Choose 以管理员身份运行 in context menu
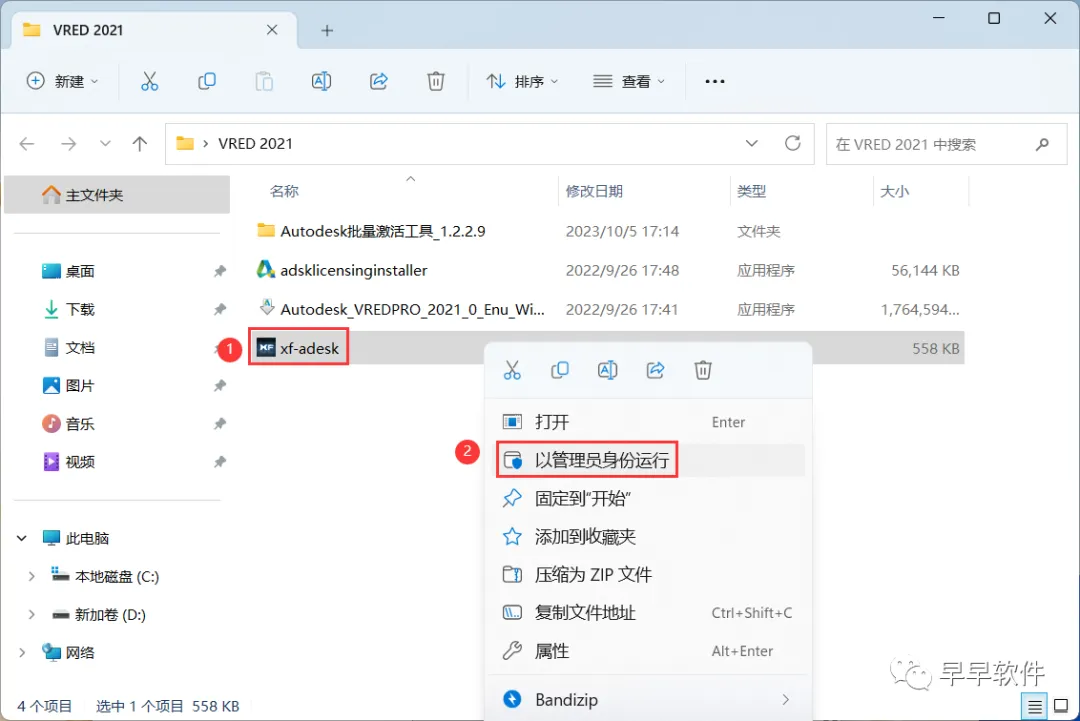 click(647, 460)
